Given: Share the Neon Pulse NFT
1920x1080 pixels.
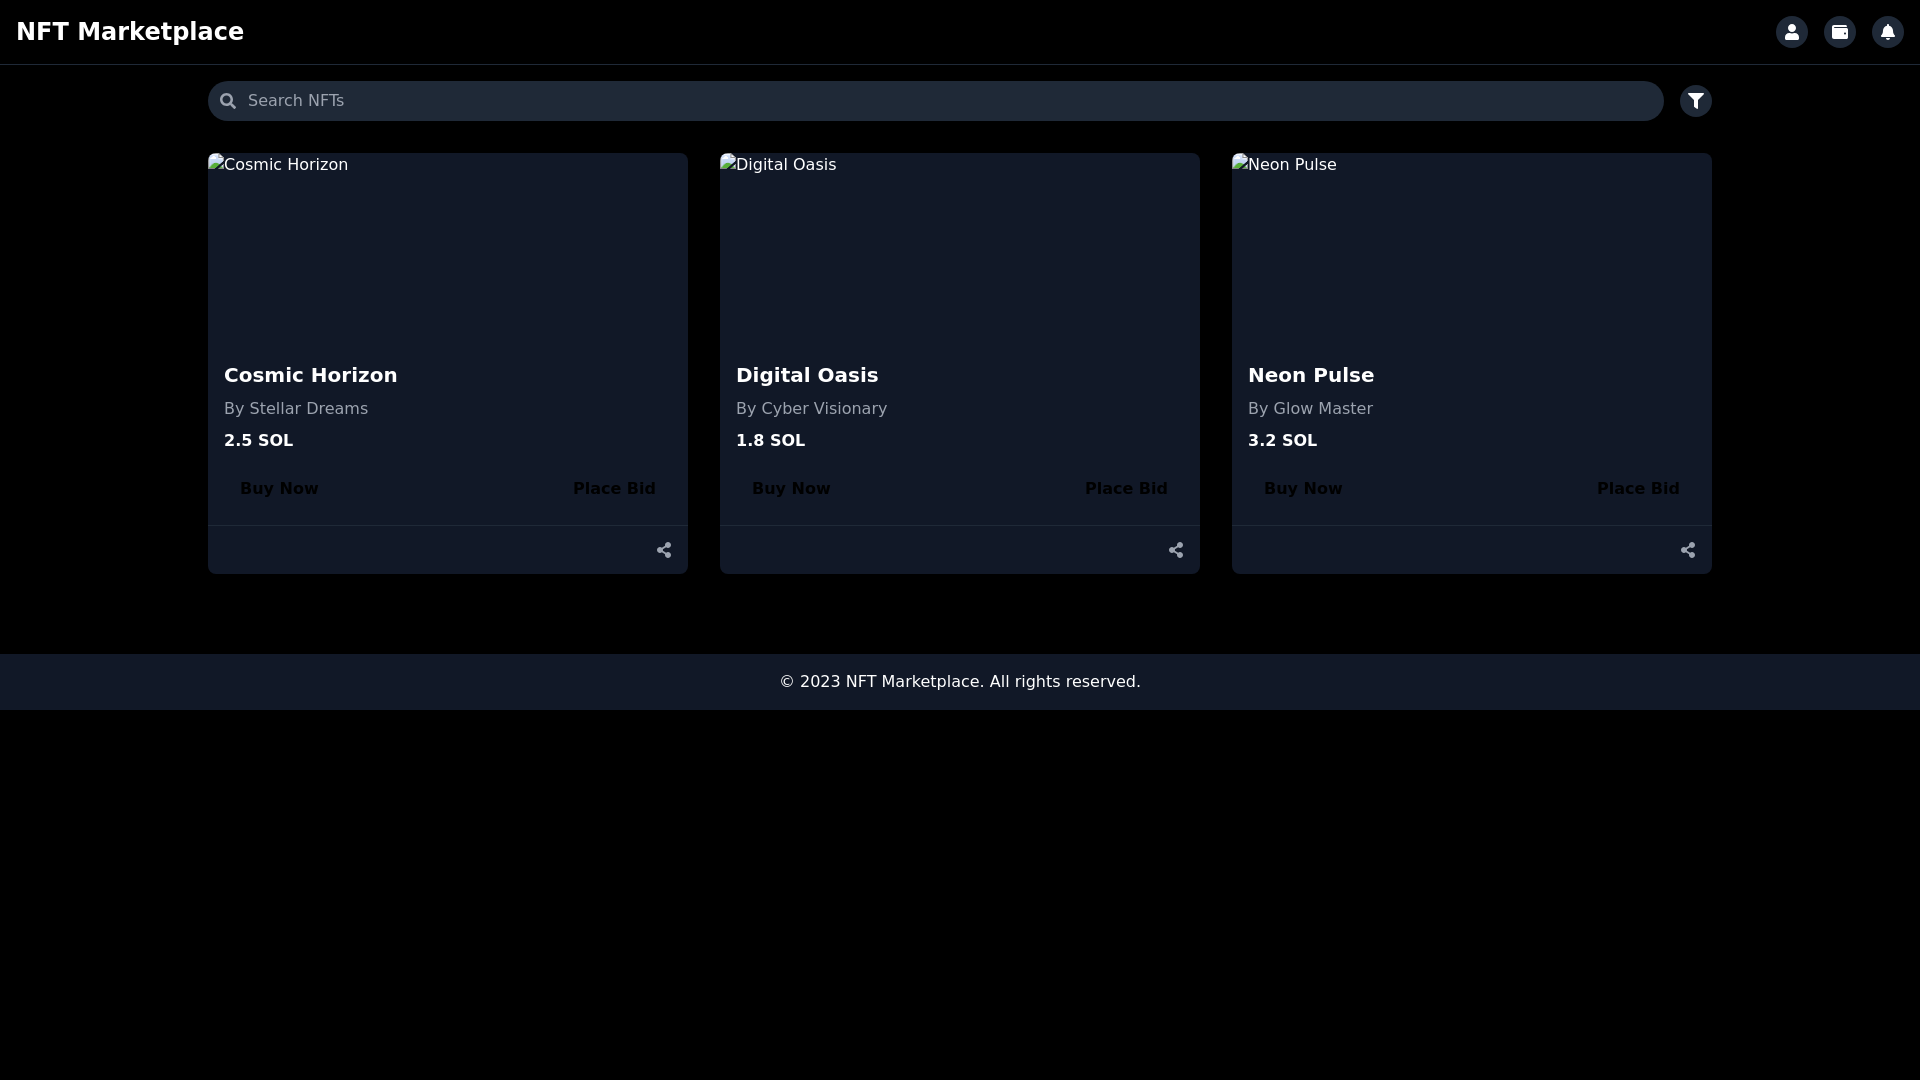Looking at the screenshot, I should pyautogui.click(x=1688, y=550).
